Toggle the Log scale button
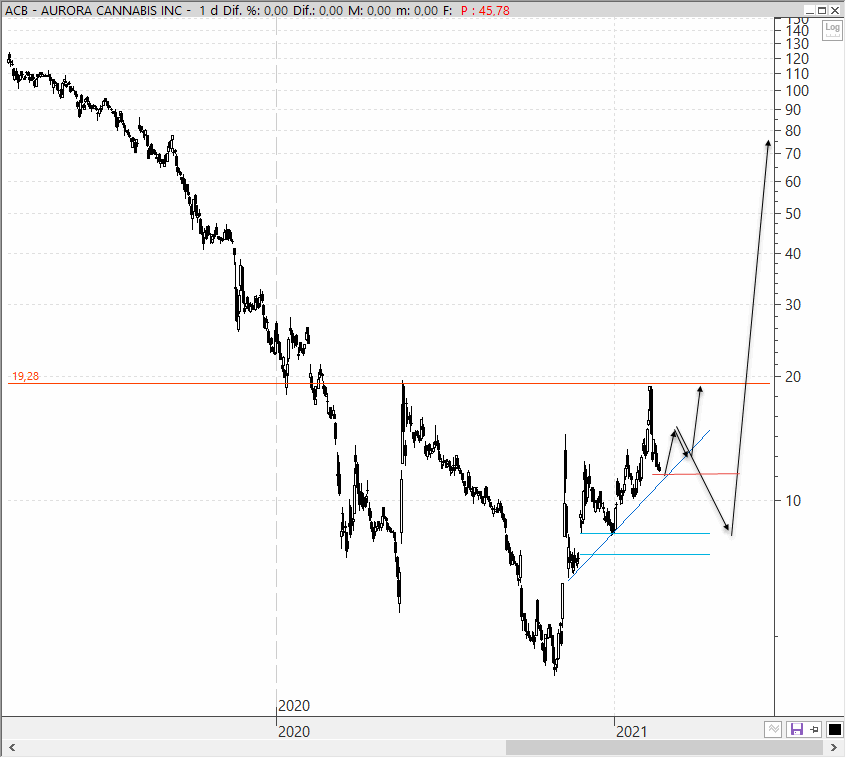Viewport: 846px width, 758px height. [832, 30]
